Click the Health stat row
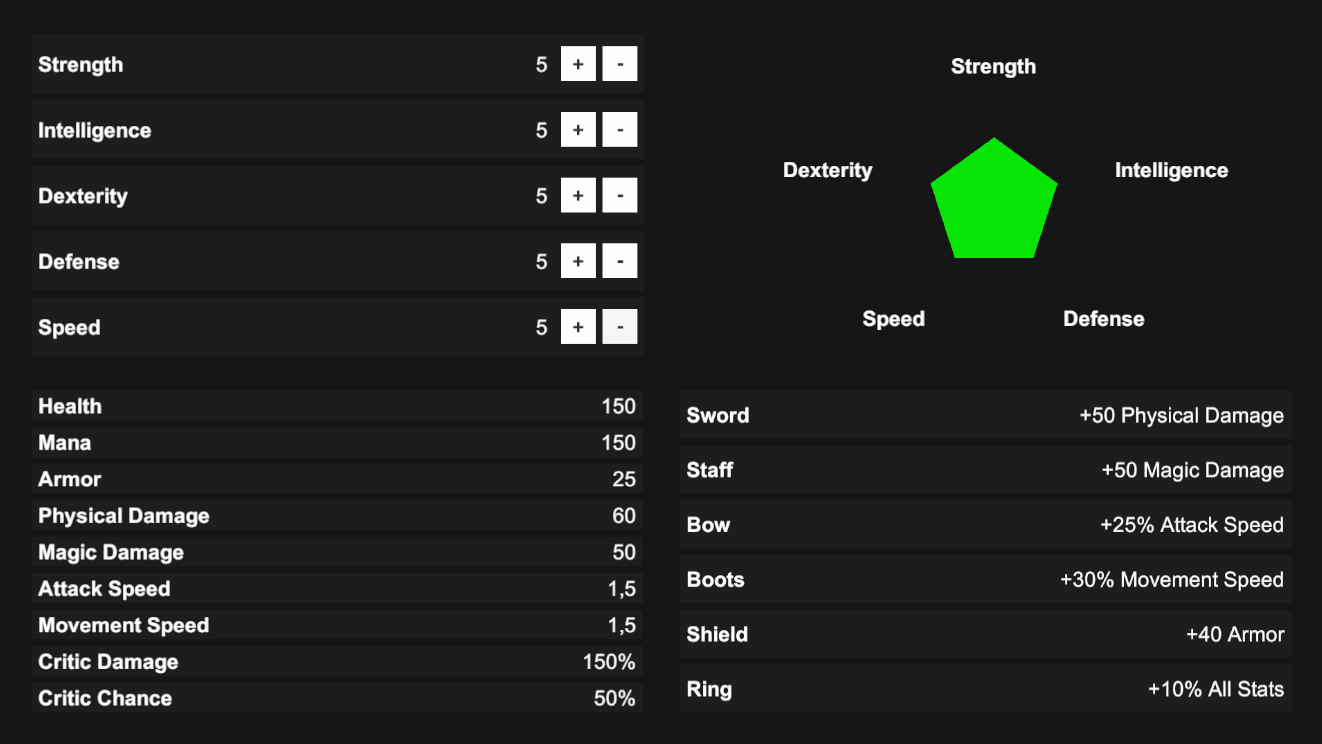Viewport: 1322px width, 744px height. pos(337,406)
